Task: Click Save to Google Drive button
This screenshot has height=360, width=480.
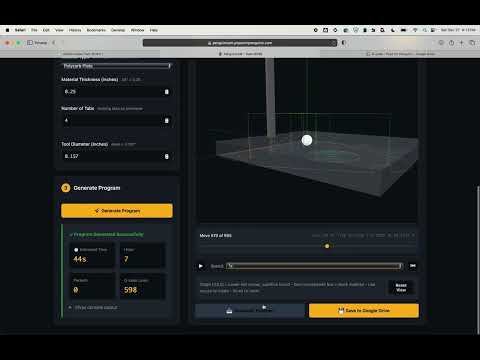Action: (x=364, y=310)
